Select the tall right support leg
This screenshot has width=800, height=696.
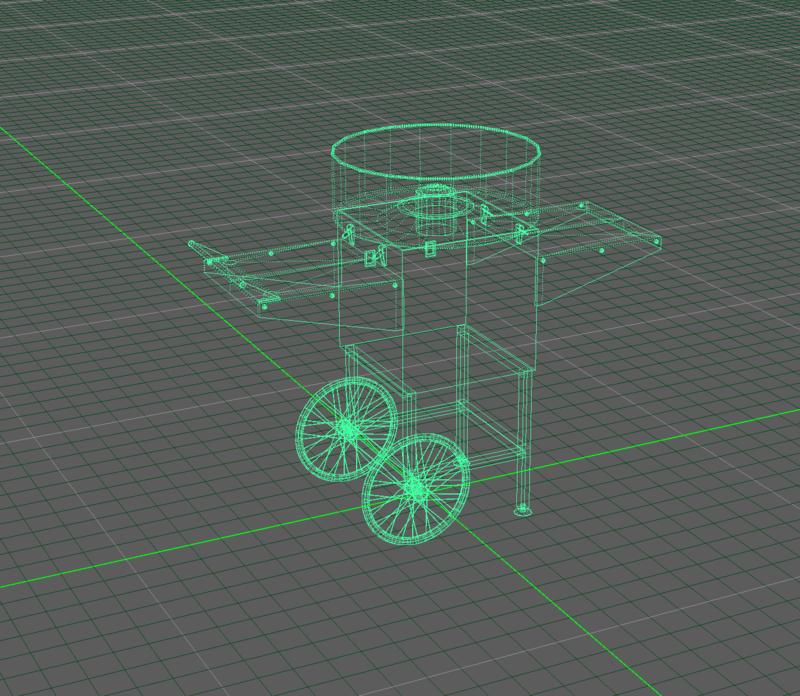click(x=523, y=440)
